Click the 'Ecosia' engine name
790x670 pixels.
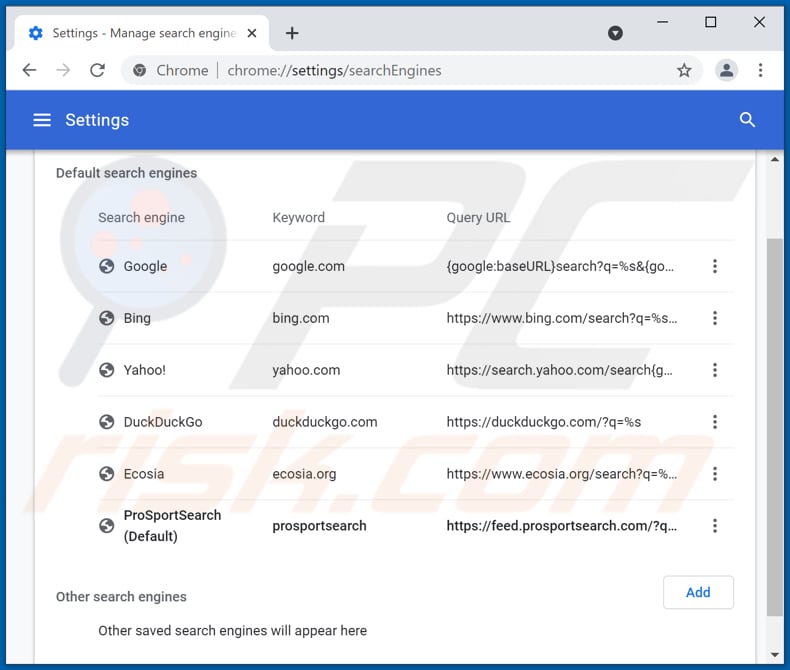[144, 474]
